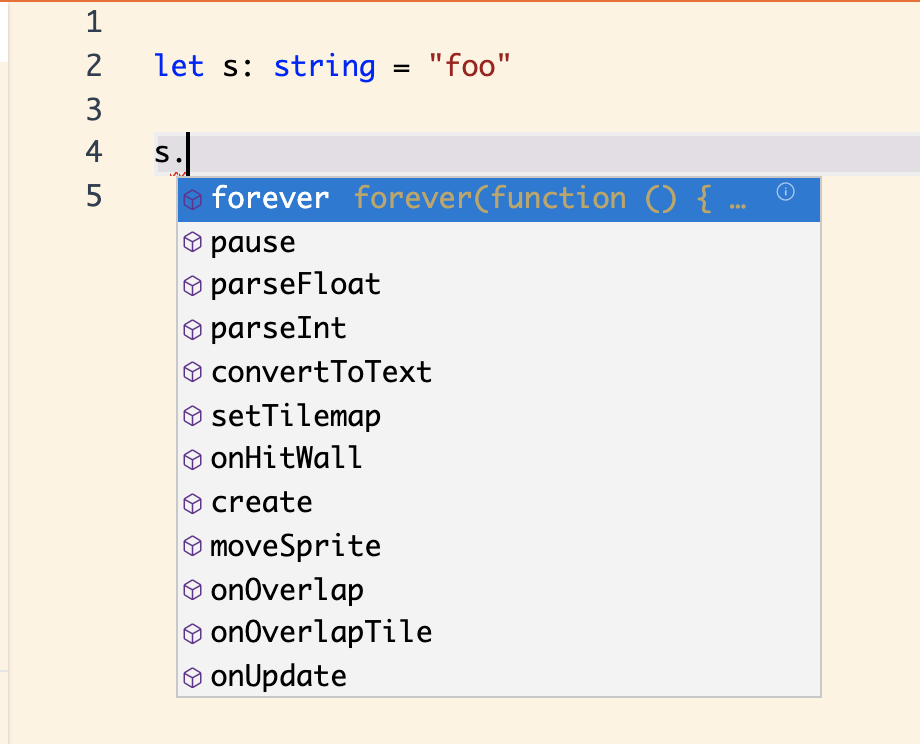Viewport: 920px width, 744px height.
Task: Choose the "onOverlap" completion entry
Action: click(x=287, y=589)
